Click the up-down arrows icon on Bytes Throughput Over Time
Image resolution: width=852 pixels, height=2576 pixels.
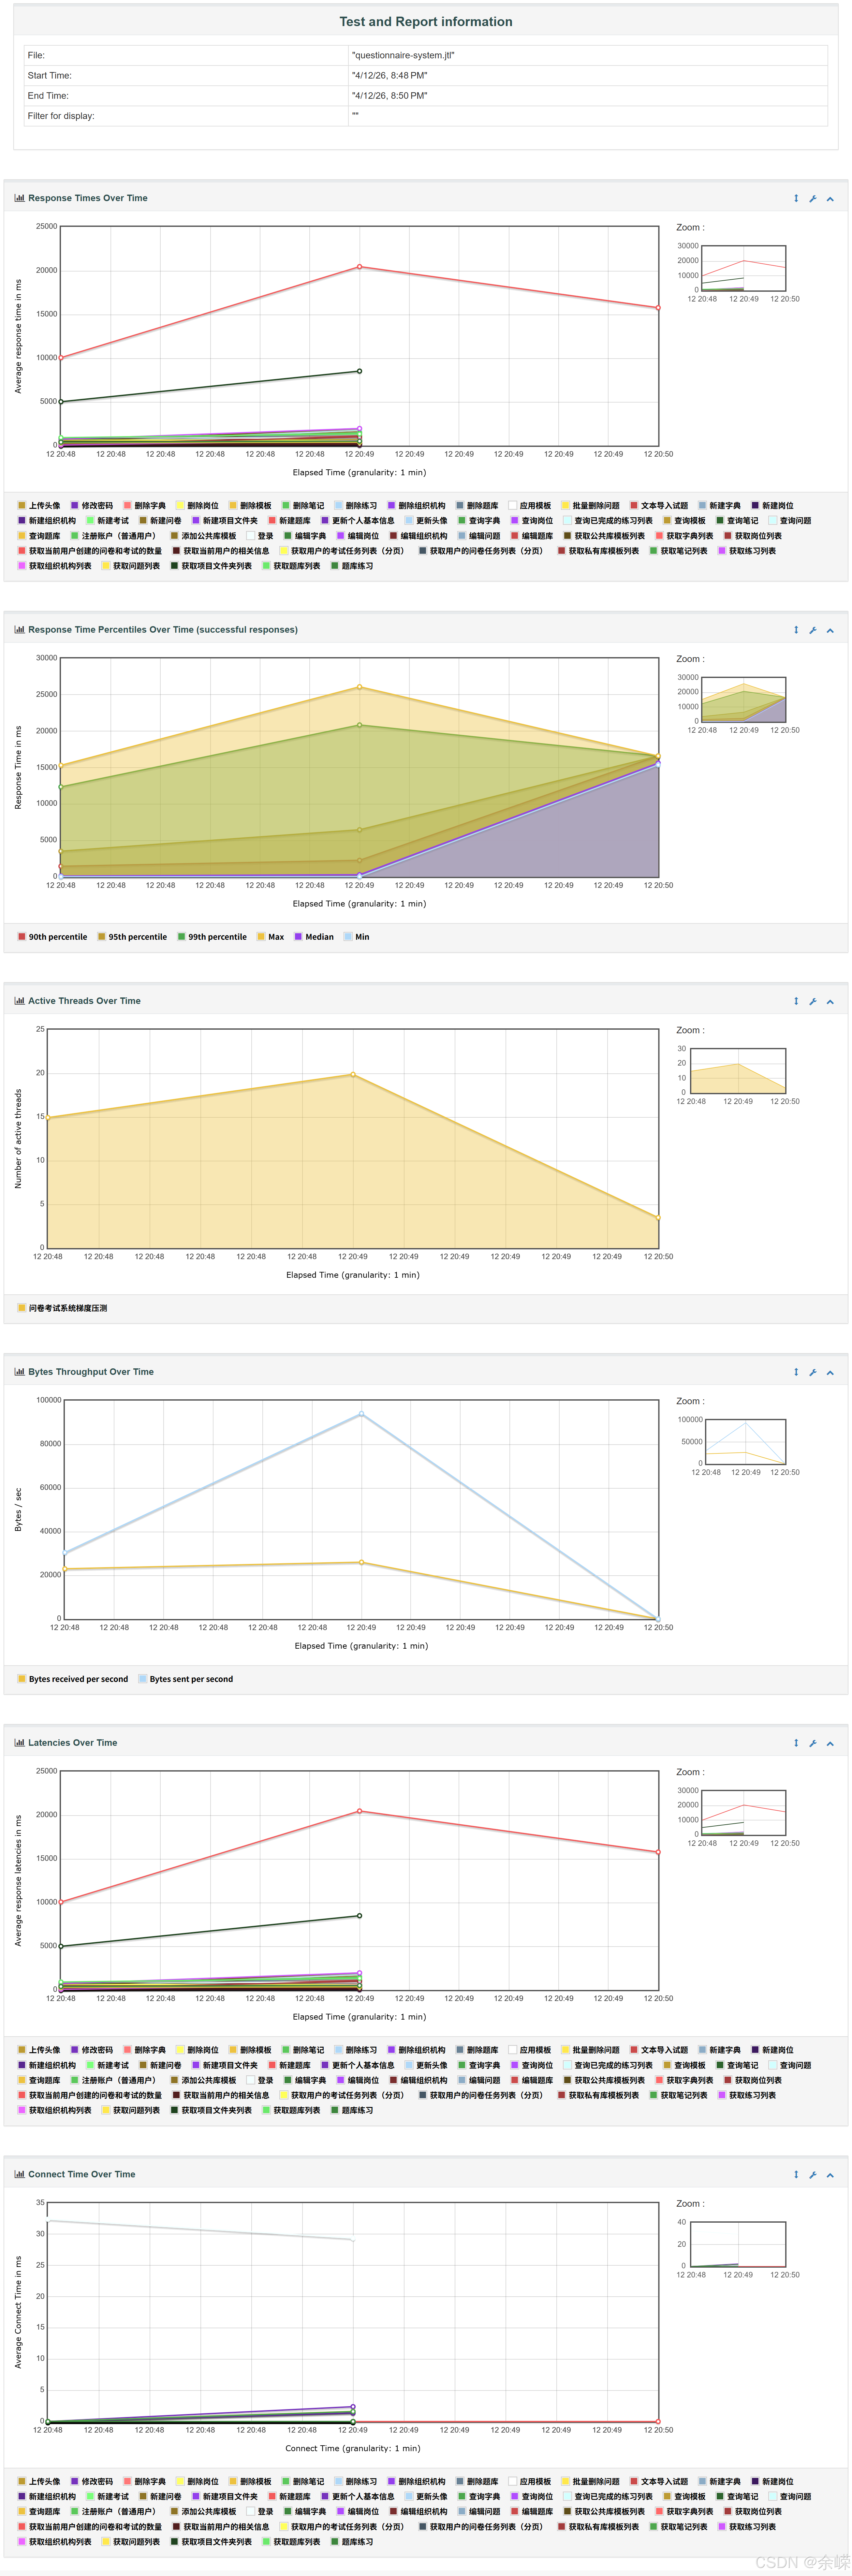(796, 1372)
